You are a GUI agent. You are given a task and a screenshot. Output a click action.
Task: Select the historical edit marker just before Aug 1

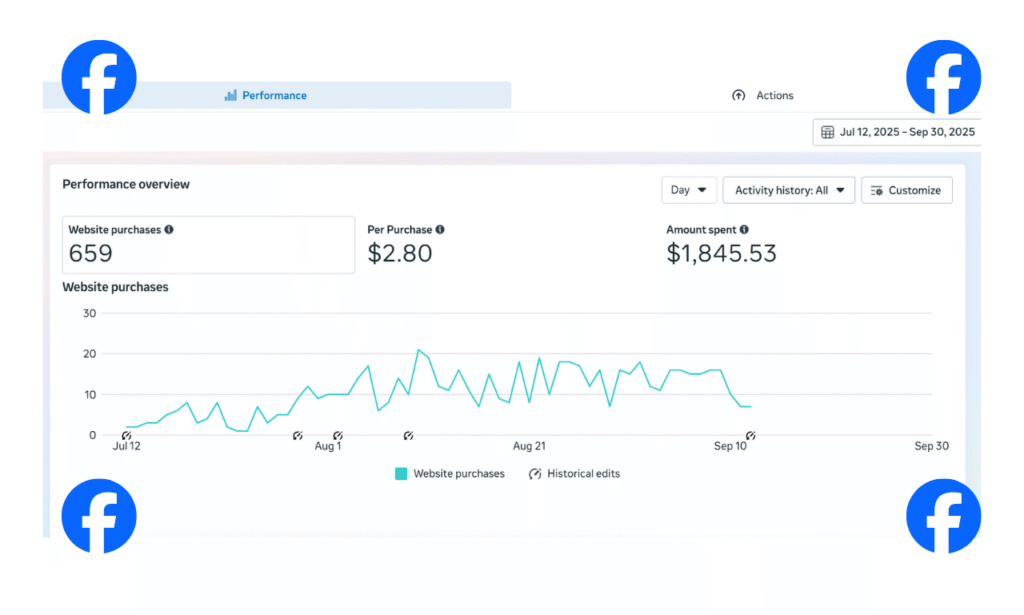point(297,435)
